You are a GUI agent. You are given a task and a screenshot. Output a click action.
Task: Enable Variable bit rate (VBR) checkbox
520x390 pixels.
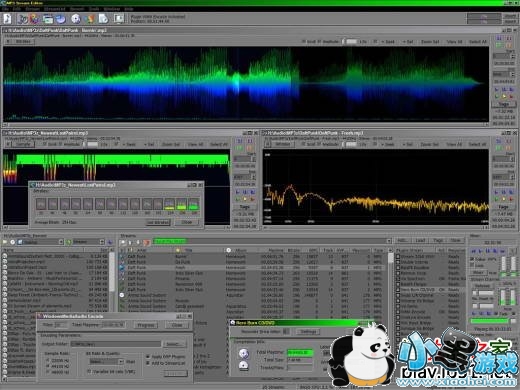tap(89, 371)
